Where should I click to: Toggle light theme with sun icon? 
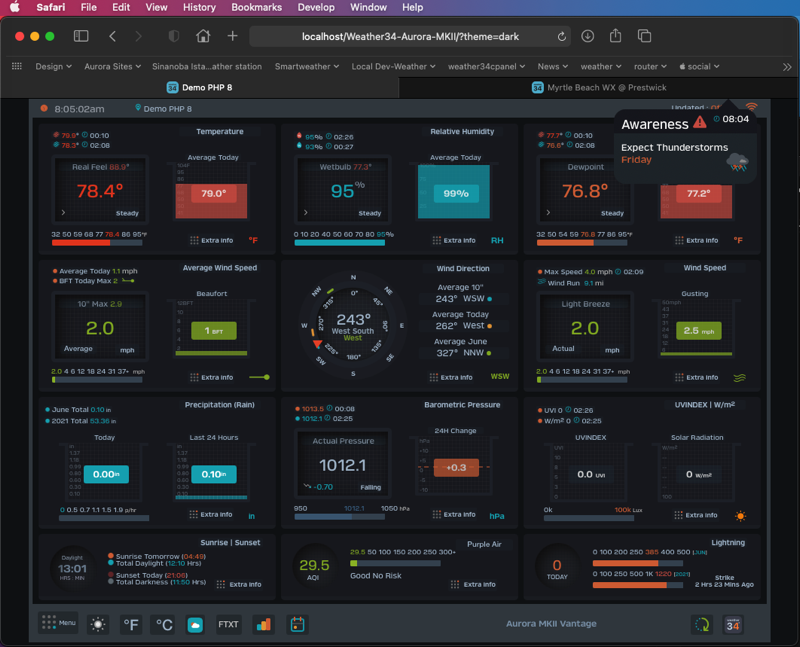click(98, 625)
